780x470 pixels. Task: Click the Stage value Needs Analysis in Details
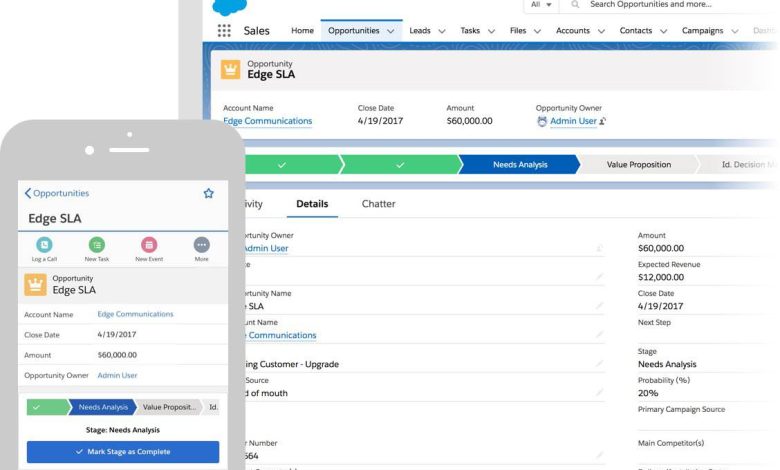click(x=667, y=364)
